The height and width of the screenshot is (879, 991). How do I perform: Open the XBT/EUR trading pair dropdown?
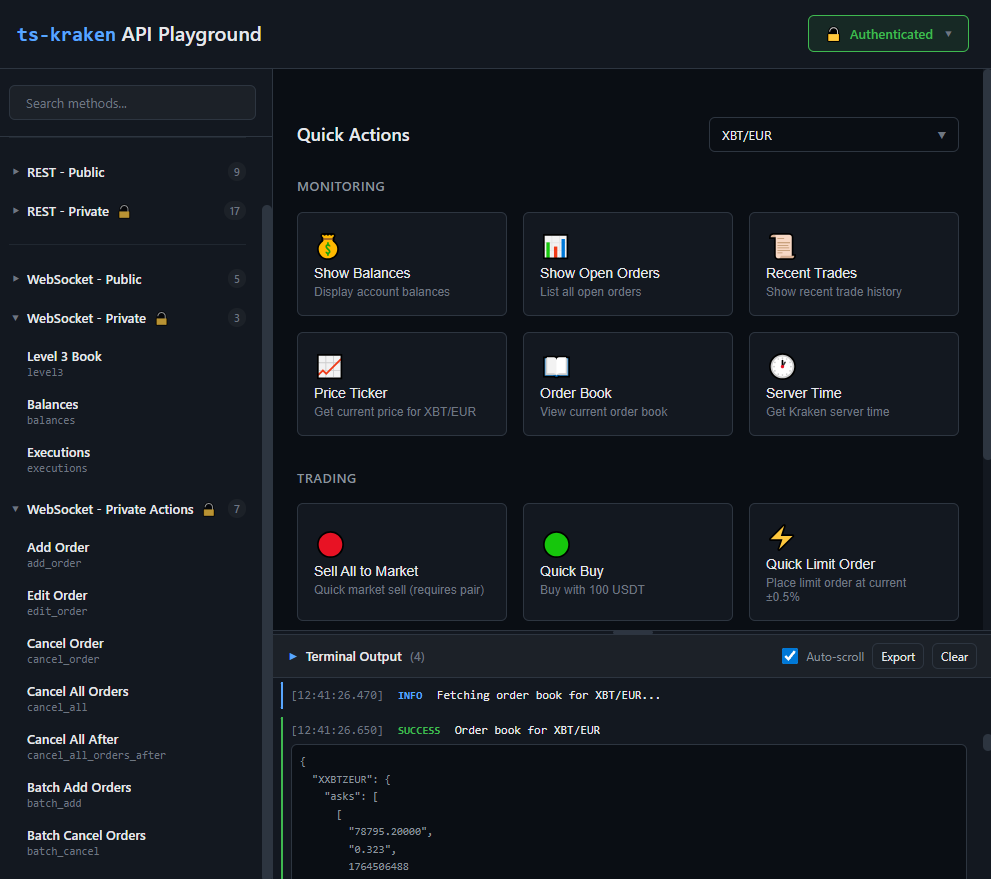point(833,134)
